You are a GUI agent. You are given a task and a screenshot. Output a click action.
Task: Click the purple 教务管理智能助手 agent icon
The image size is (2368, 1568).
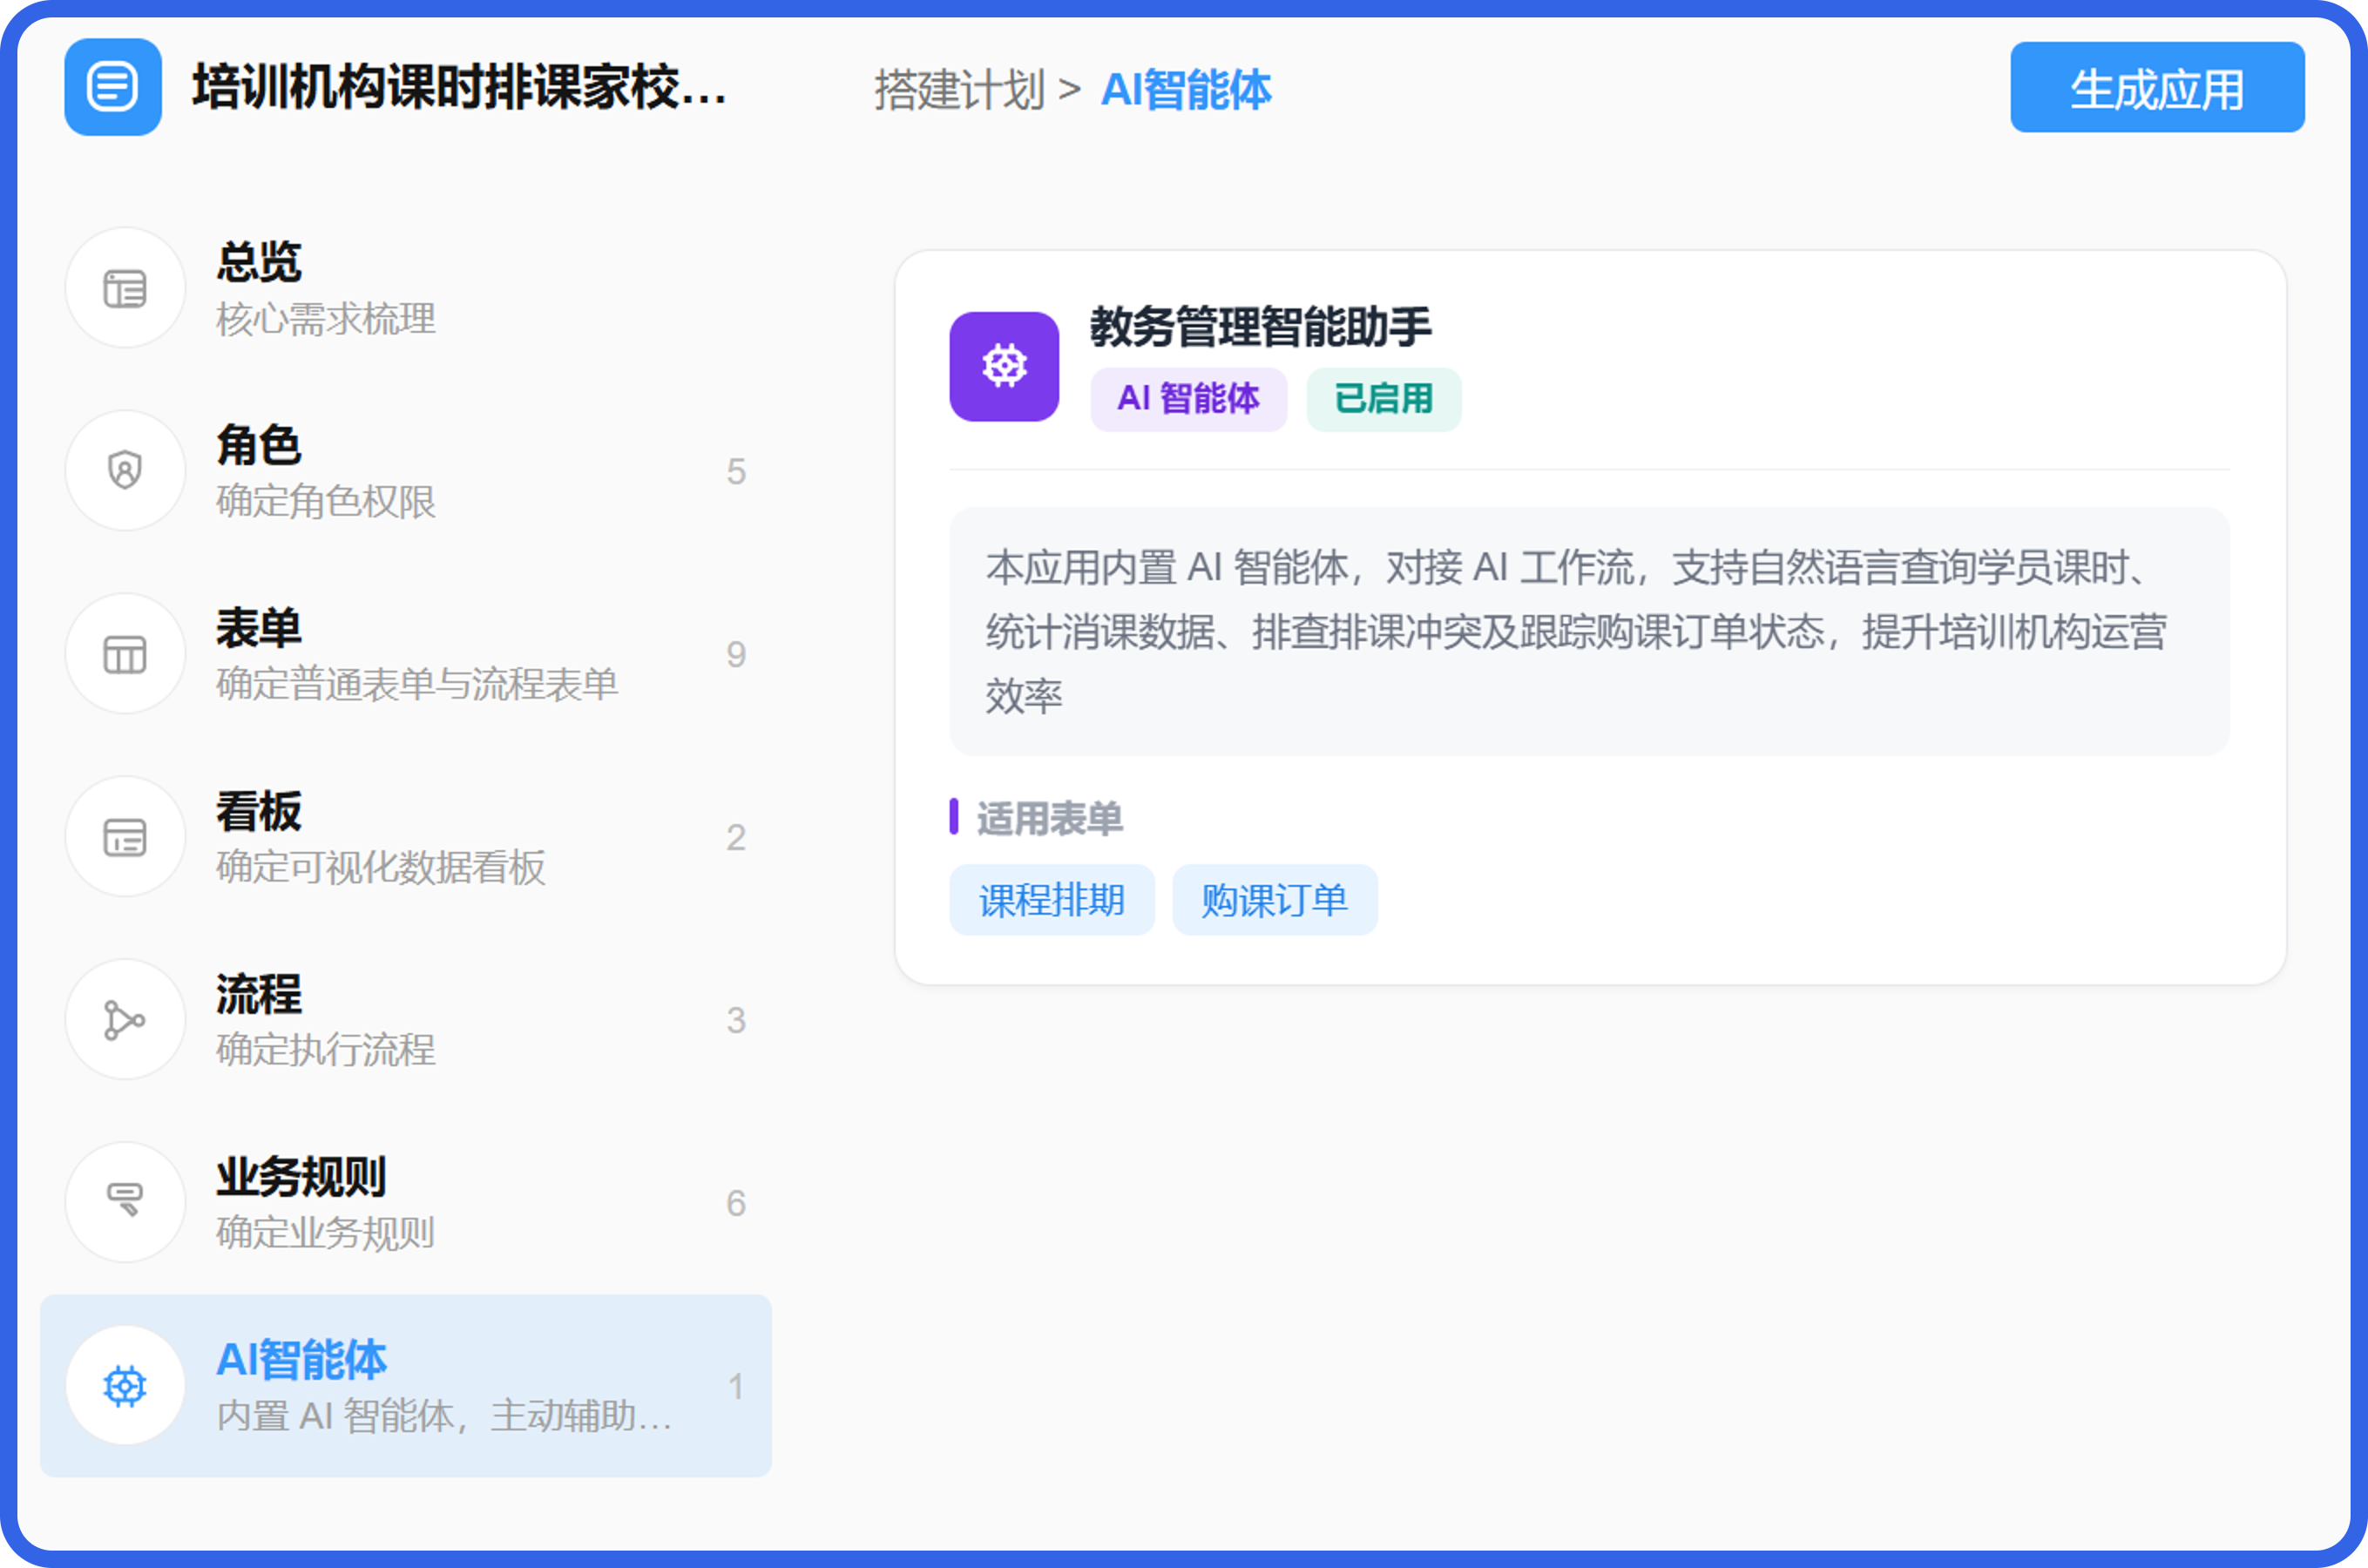click(x=1004, y=366)
